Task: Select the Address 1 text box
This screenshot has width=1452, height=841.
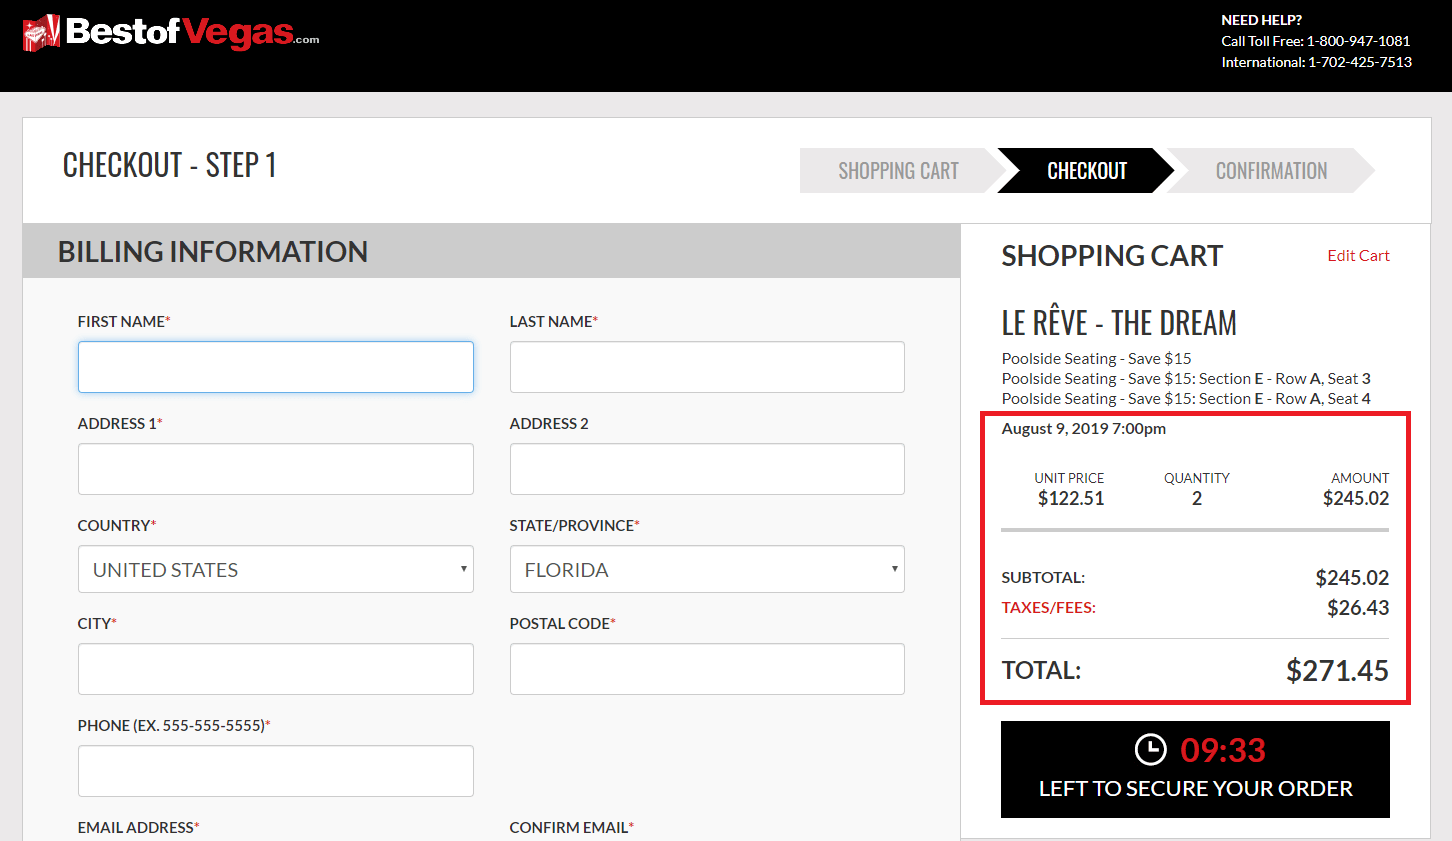Action: 275,469
